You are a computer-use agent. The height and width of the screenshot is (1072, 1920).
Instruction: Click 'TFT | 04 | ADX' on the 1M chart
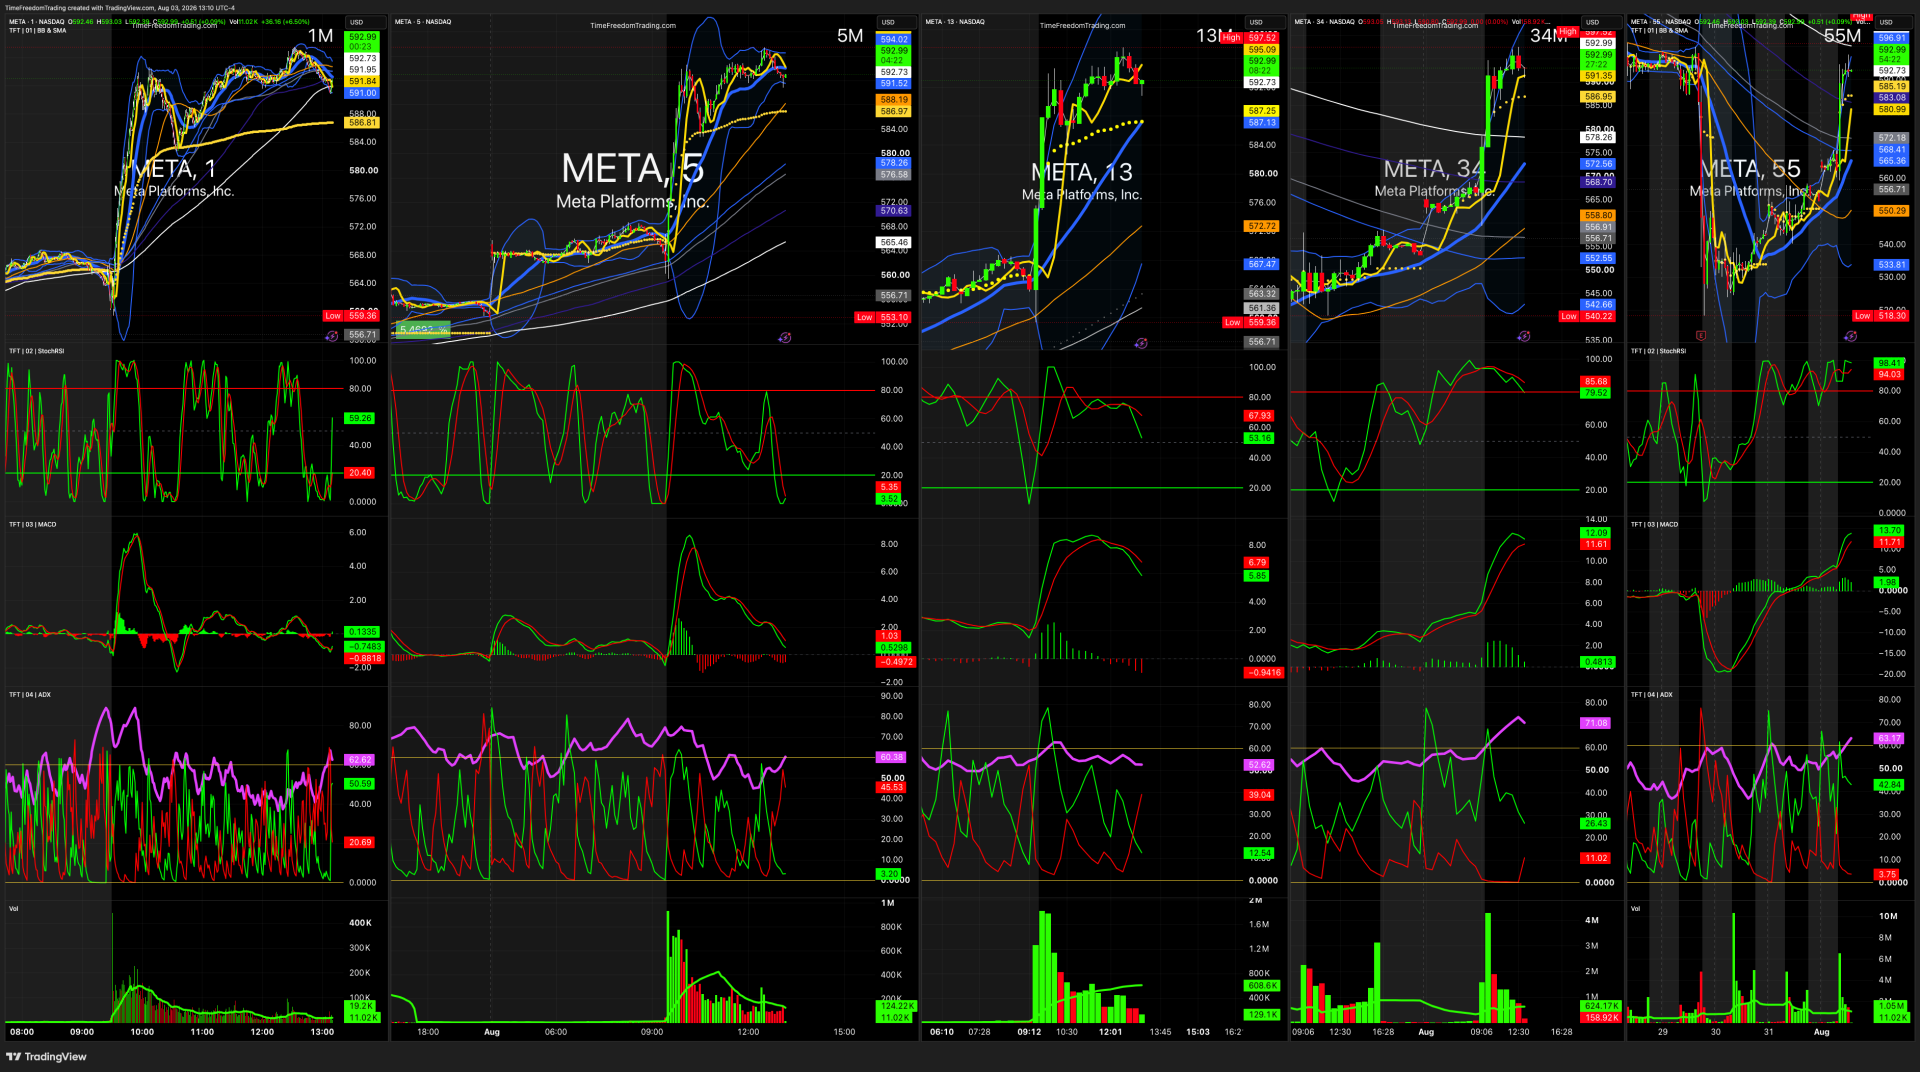click(x=30, y=694)
